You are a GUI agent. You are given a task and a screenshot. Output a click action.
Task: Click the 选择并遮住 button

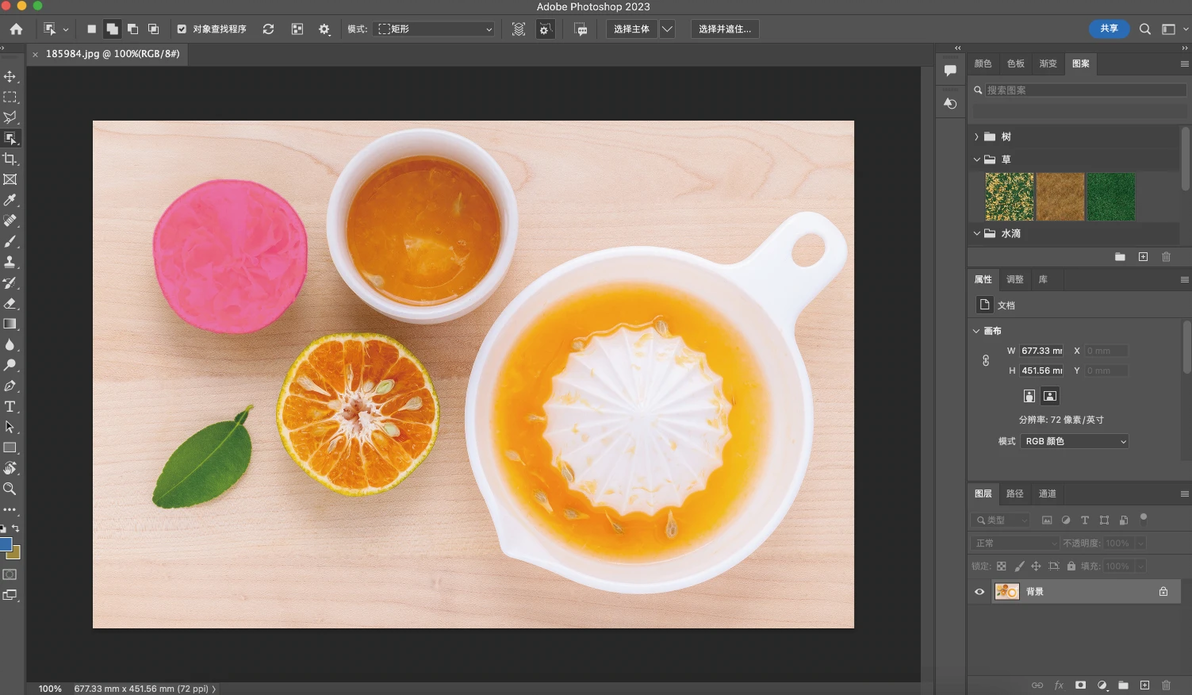tap(725, 29)
